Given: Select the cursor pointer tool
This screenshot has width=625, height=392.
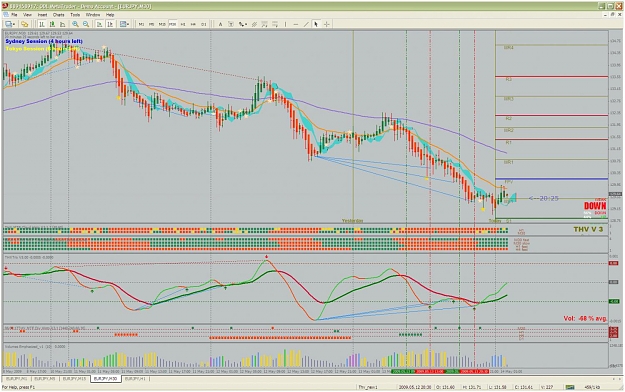Looking at the screenshot, I should click(x=316, y=24).
